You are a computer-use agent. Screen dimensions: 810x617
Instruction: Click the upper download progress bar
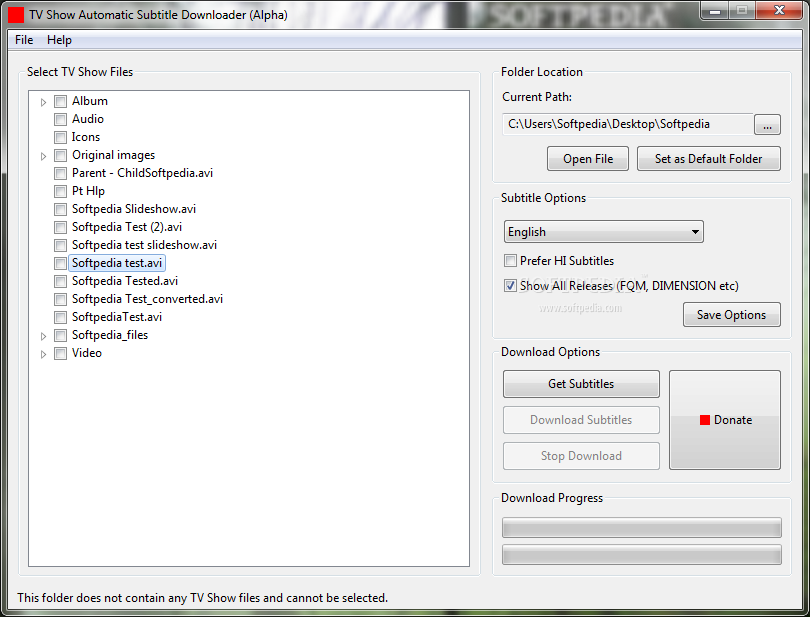coord(642,528)
